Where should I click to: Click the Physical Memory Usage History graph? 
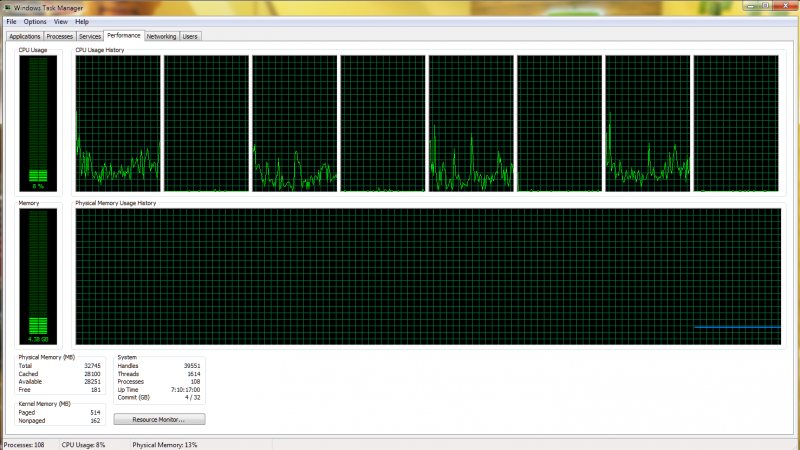pos(428,277)
